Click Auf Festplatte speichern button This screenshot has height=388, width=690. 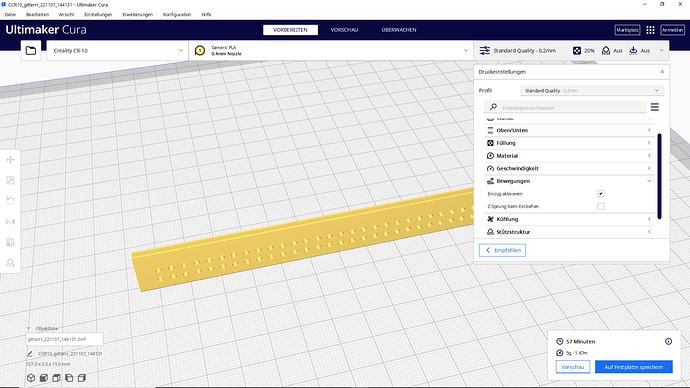coord(634,367)
